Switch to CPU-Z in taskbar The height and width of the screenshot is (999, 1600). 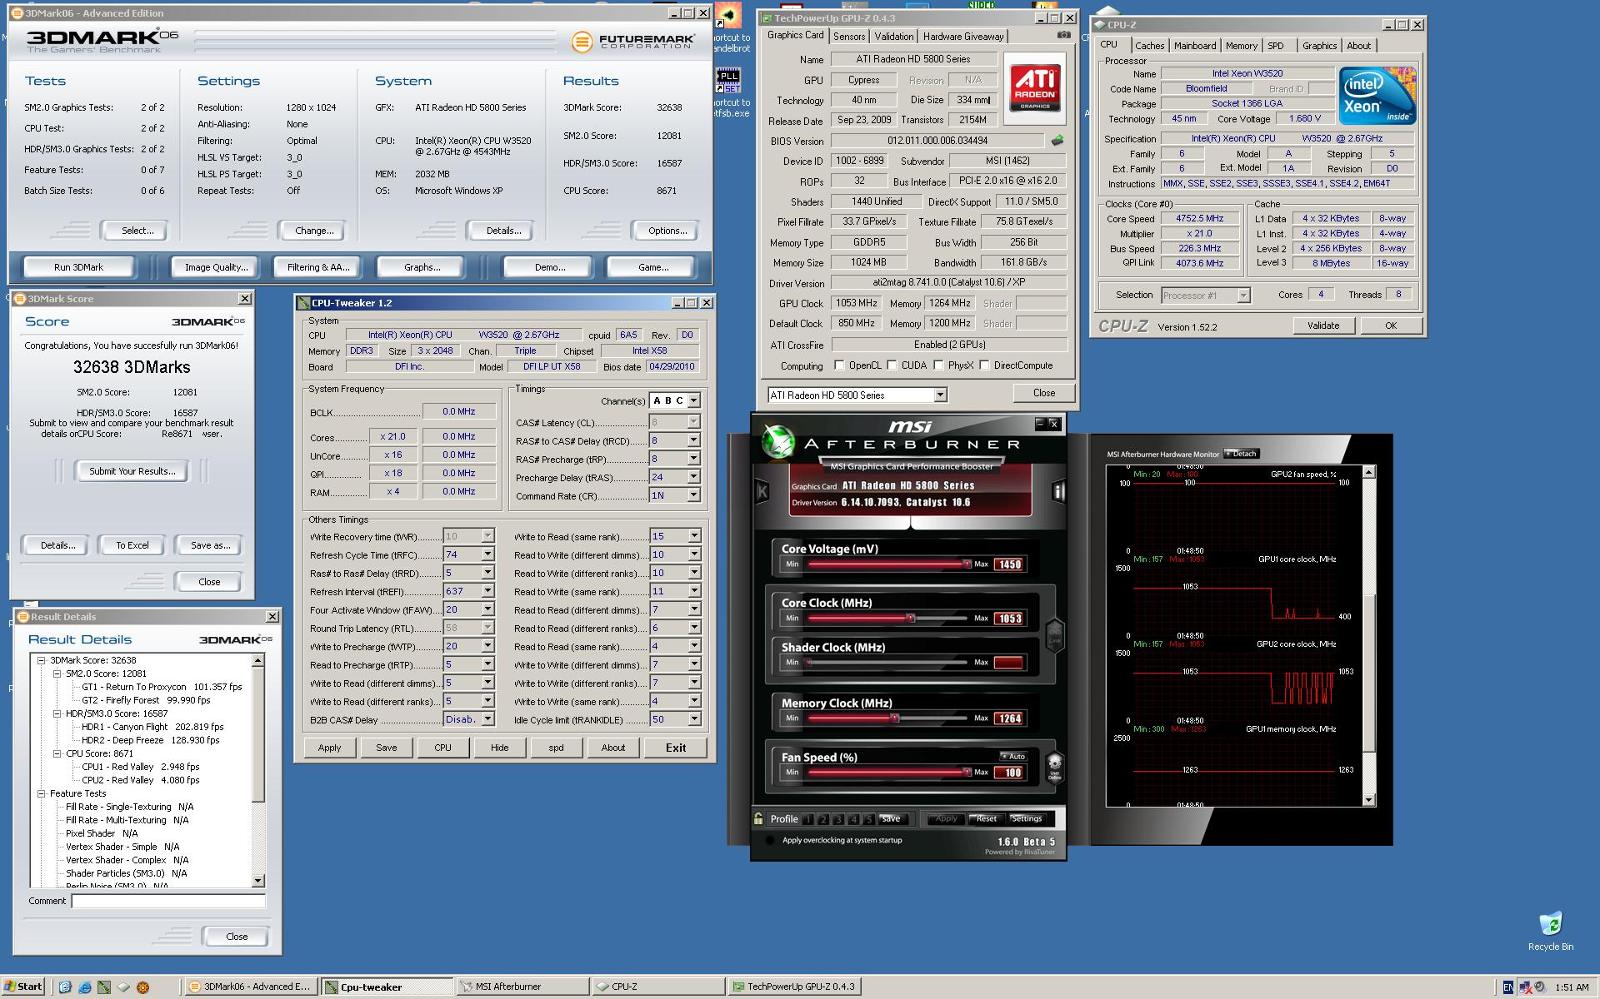pyautogui.click(x=657, y=986)
